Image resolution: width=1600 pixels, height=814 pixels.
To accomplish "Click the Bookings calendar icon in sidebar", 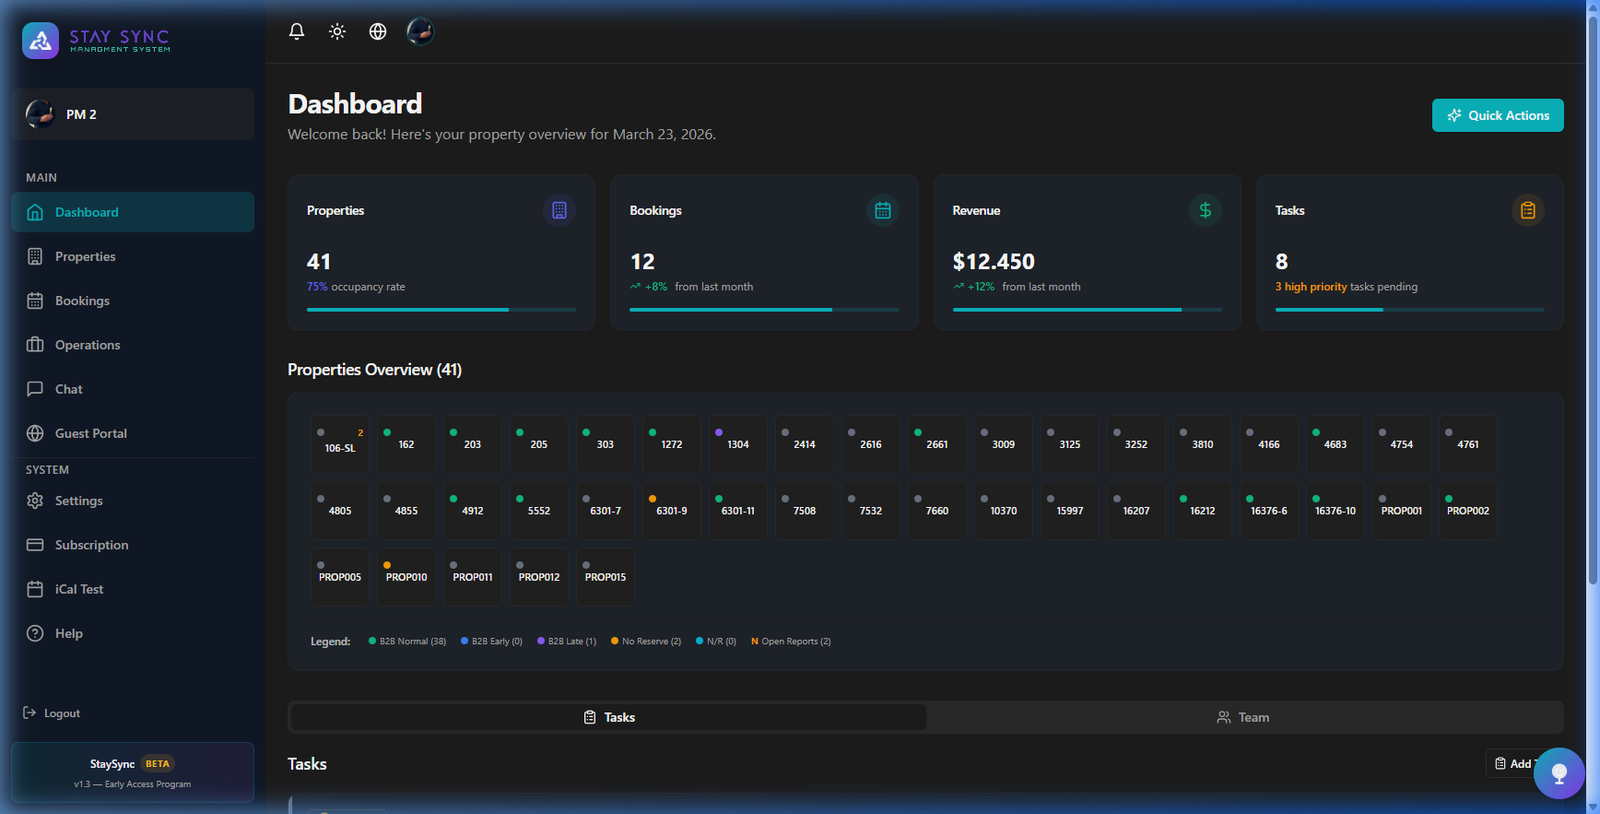I will click(x=35, y=300).
